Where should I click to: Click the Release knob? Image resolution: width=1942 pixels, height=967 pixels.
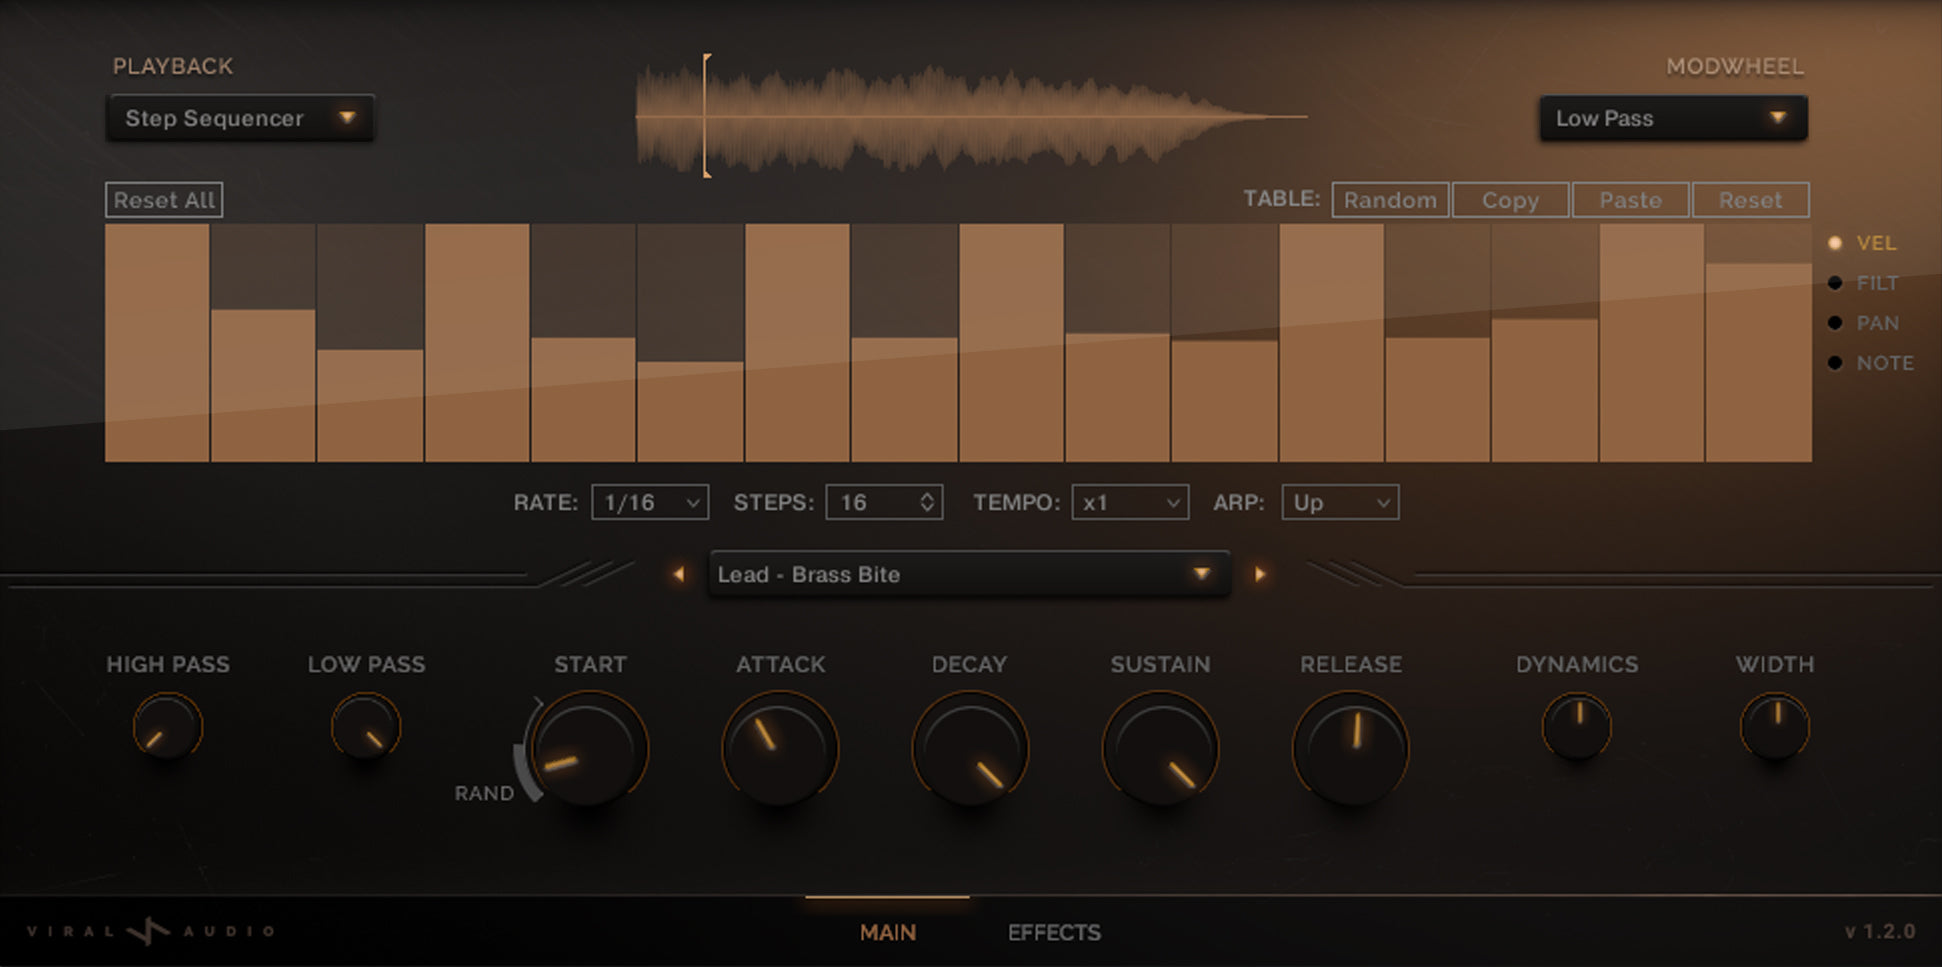click(1351, 749)
